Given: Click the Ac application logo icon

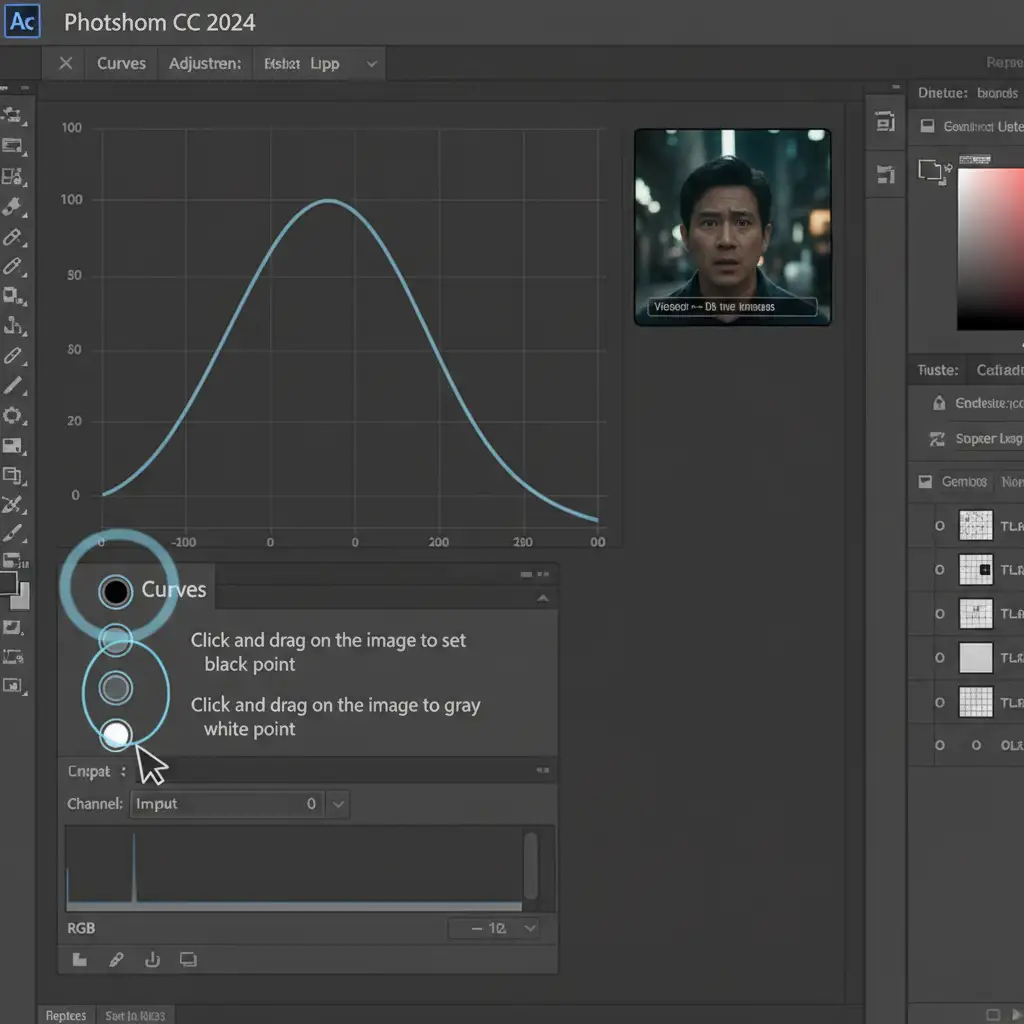Looking at the screenshot, I should (x=22, y=21).
